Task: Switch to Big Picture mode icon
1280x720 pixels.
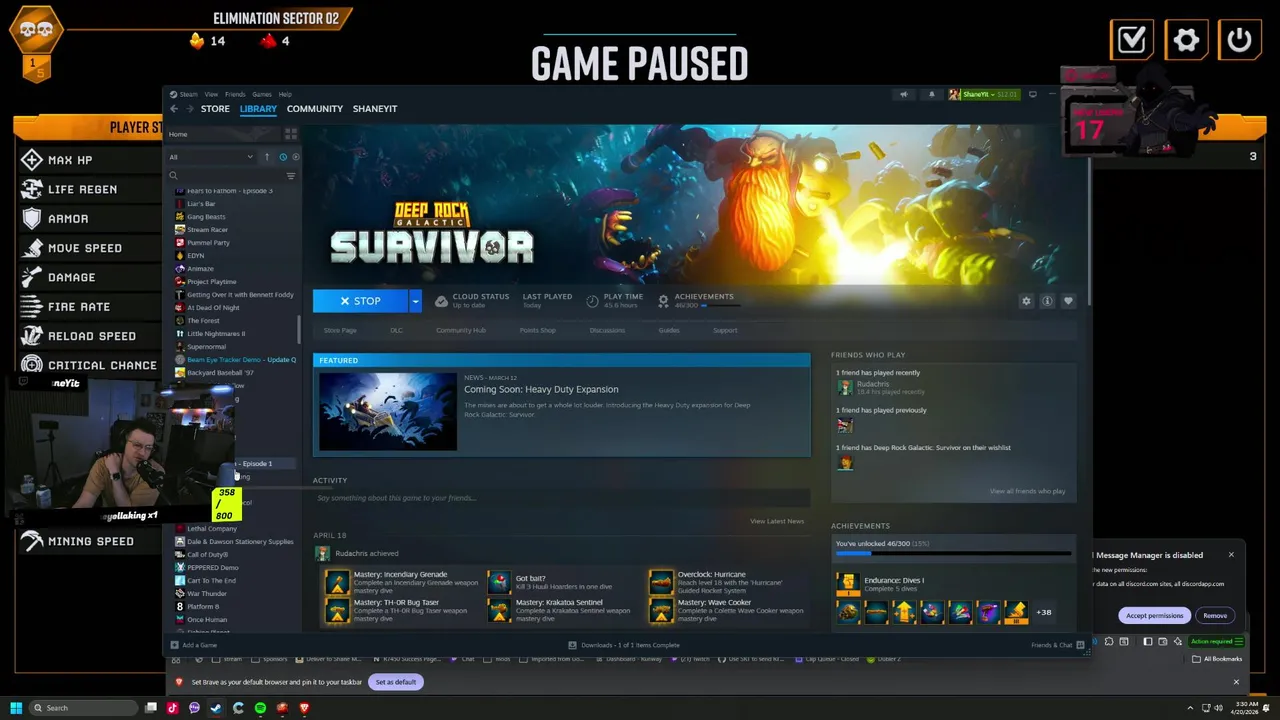Action: [1032, 95]
